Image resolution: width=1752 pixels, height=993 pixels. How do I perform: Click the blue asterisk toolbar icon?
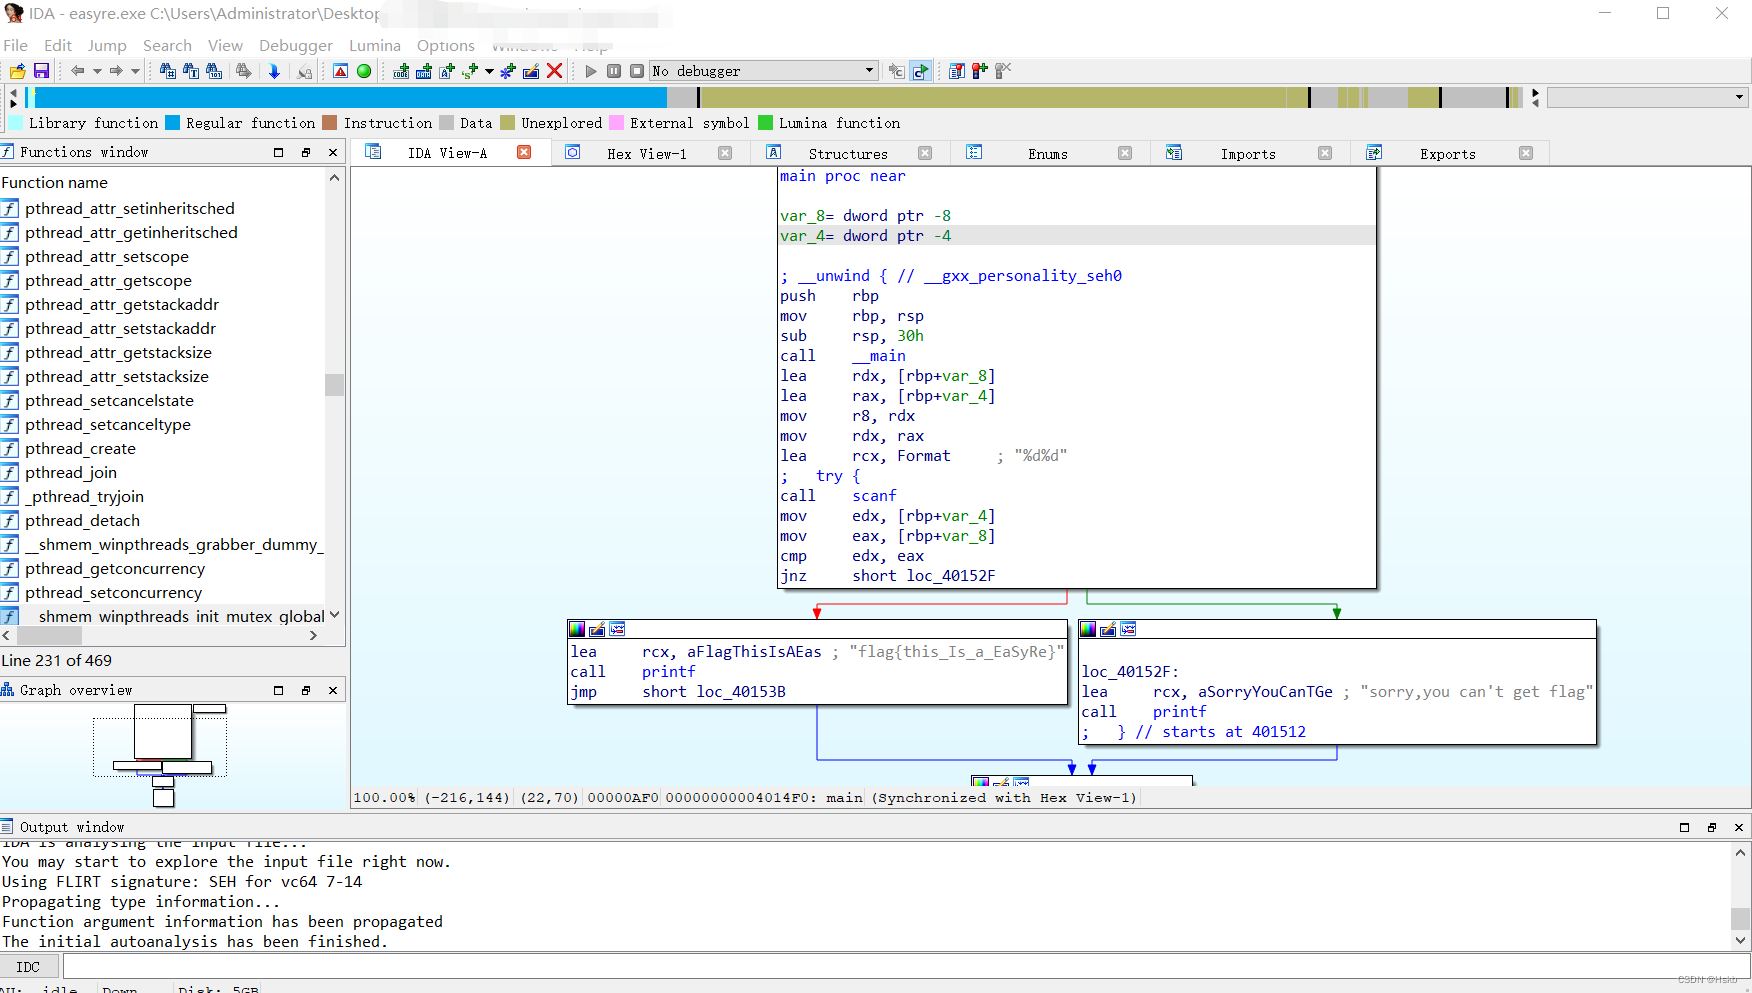click(x=508, y=71)
